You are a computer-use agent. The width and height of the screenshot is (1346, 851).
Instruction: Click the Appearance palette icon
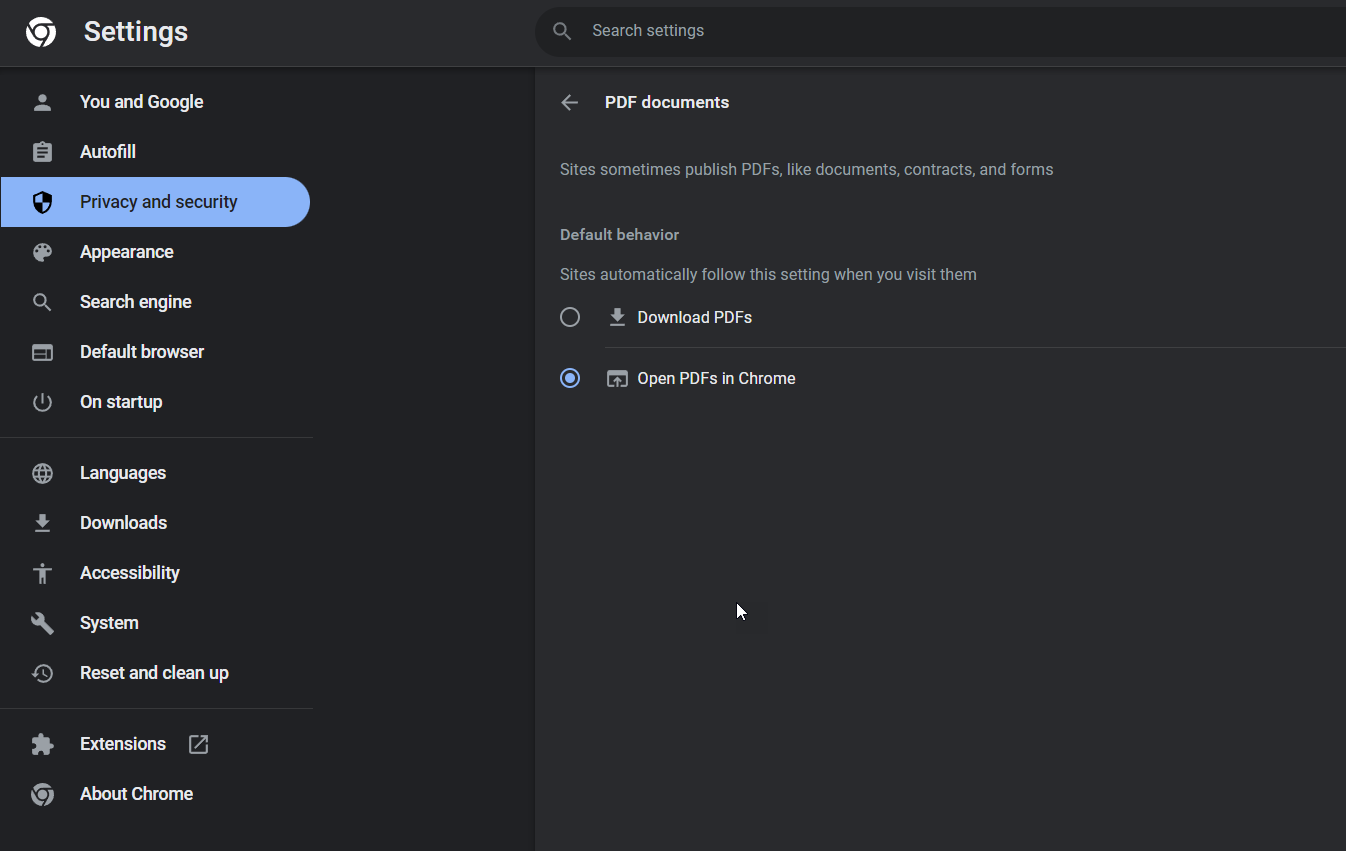(x=42, y=252)
